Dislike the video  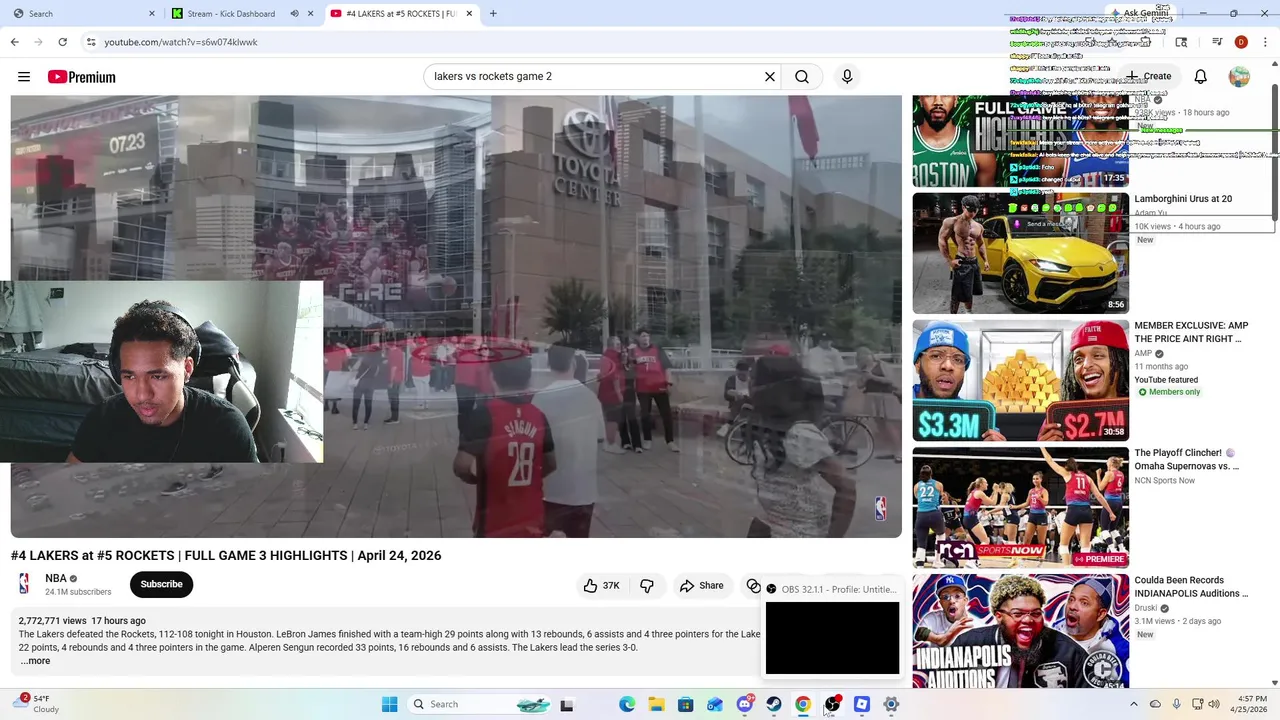[647, 586]
